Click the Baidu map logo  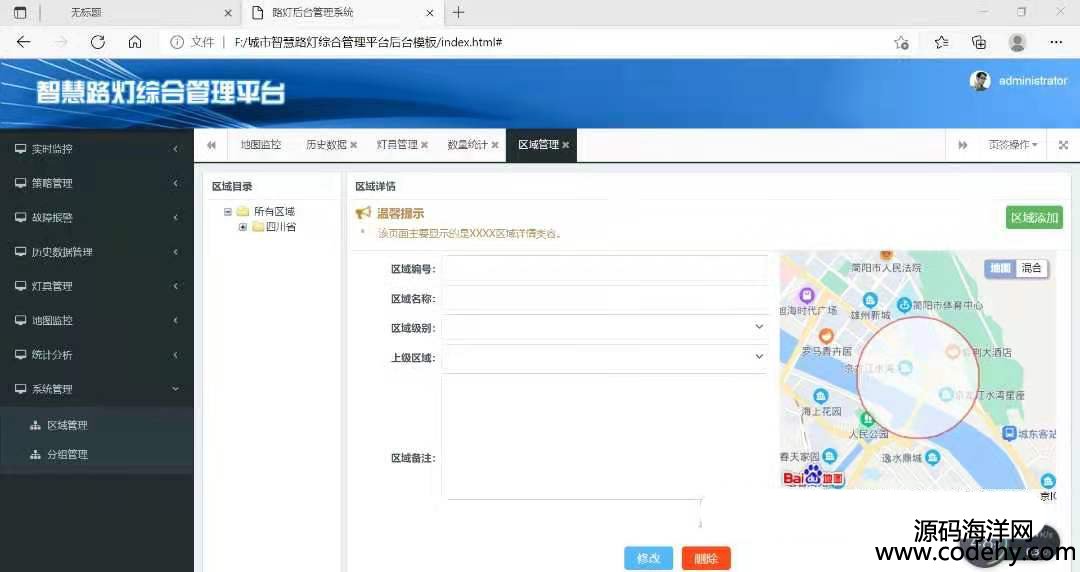click(813, 477)
